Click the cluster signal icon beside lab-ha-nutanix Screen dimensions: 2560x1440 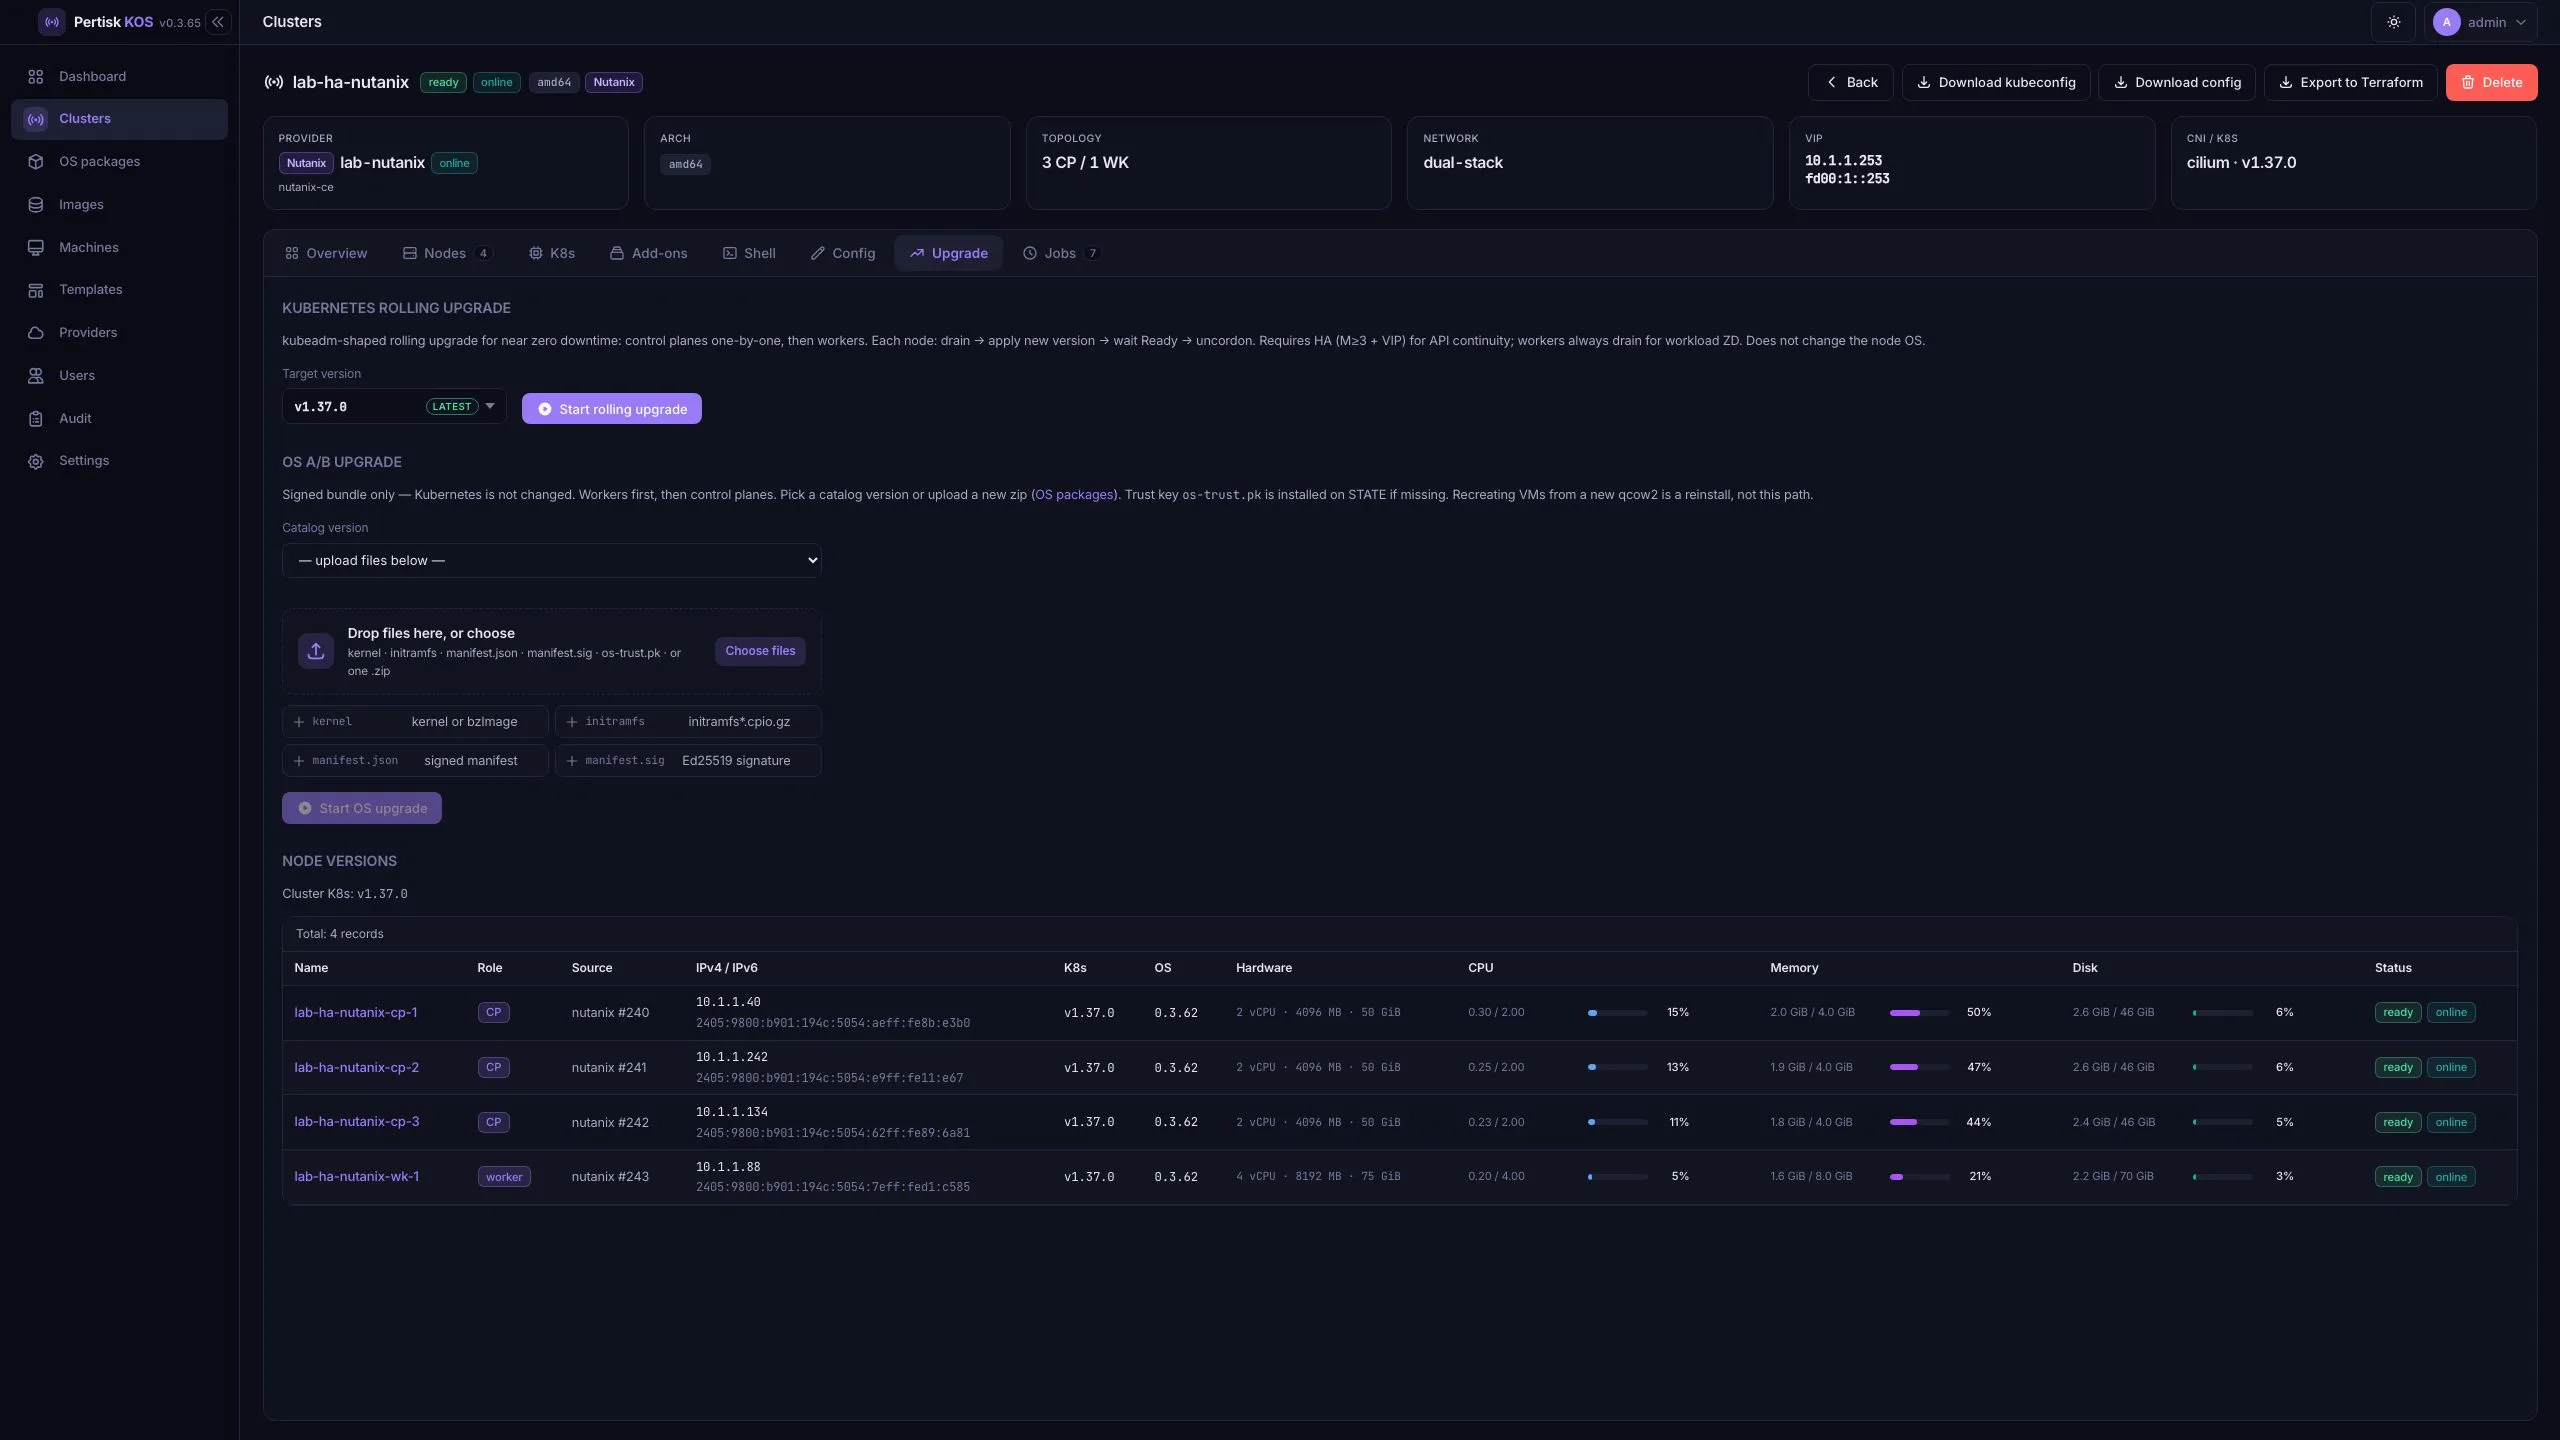(273, 83)
